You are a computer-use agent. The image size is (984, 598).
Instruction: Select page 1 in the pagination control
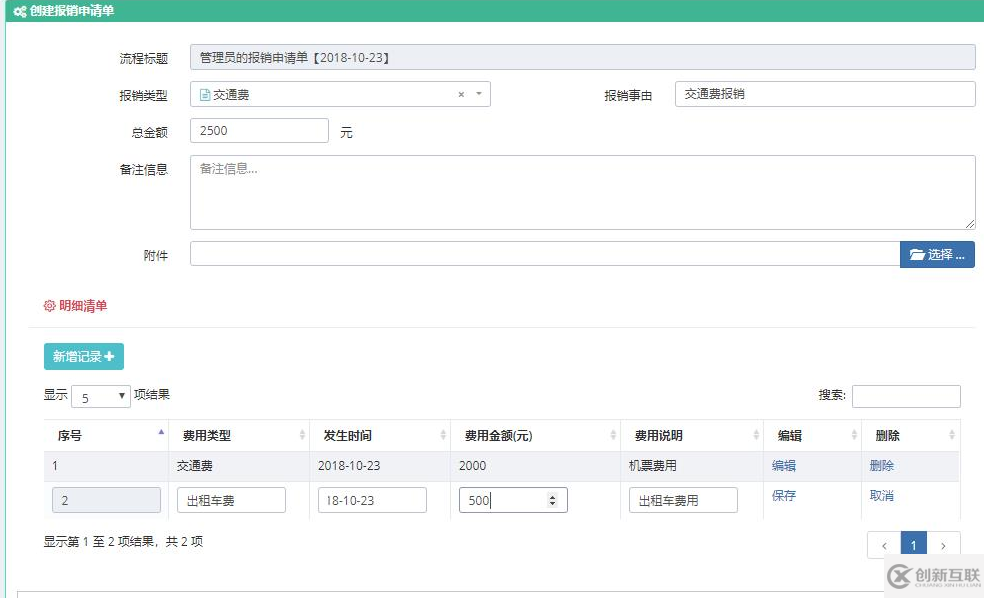click(914, 544)
